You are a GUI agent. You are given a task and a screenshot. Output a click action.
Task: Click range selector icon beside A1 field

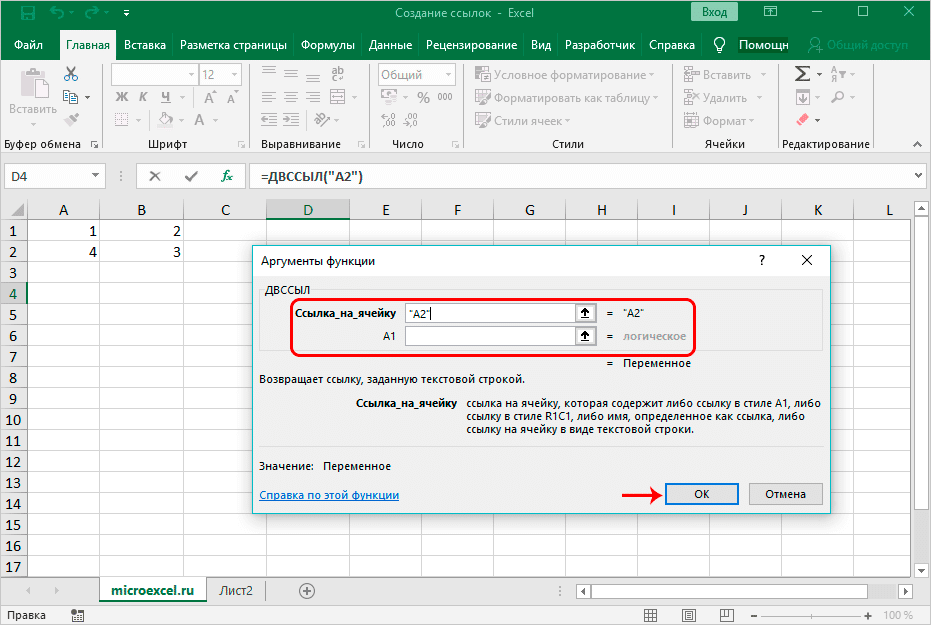pos(586,337)
